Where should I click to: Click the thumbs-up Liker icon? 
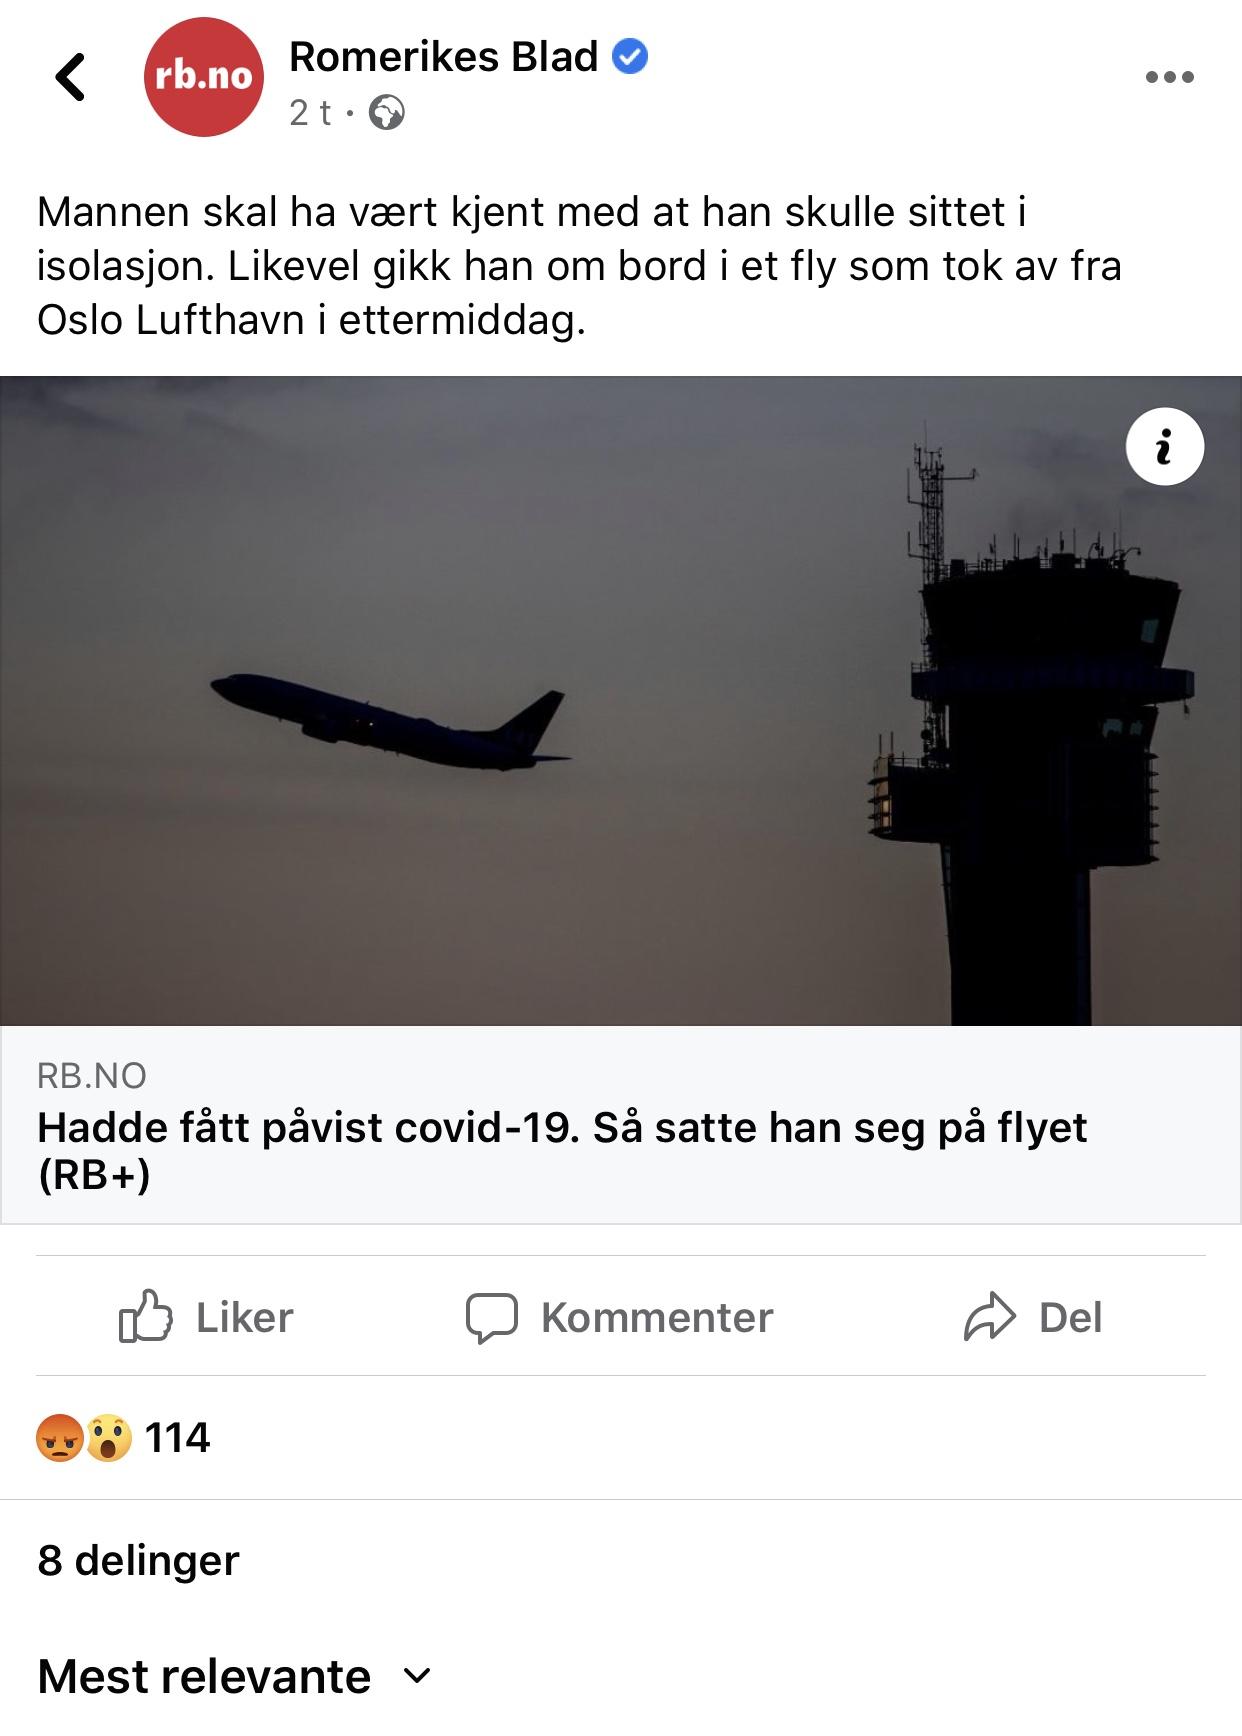coord(146,1316)
